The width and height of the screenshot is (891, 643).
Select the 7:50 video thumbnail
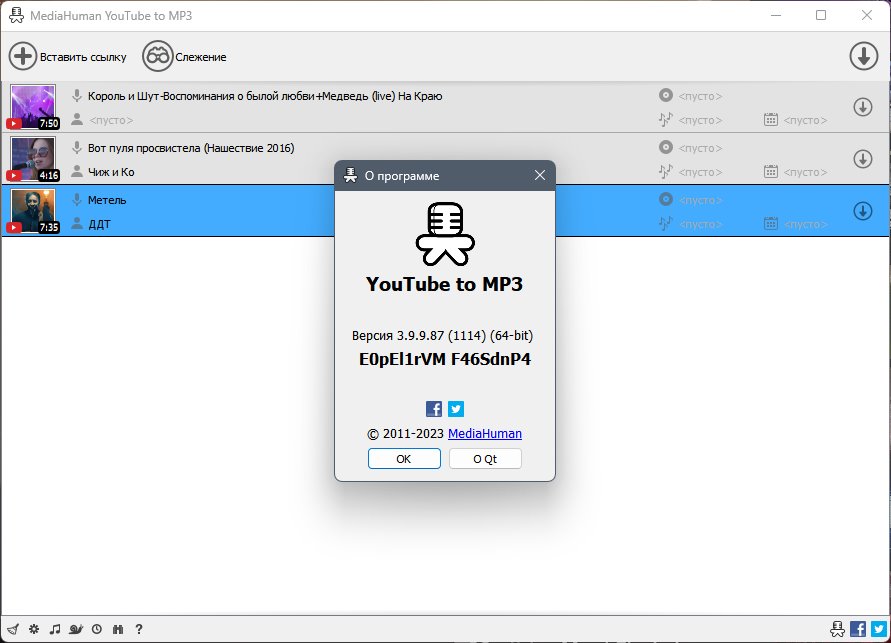tap(34, 107)
